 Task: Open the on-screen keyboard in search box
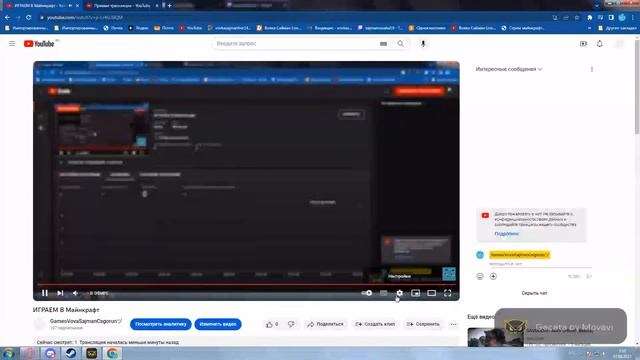[x=383, y=44]
